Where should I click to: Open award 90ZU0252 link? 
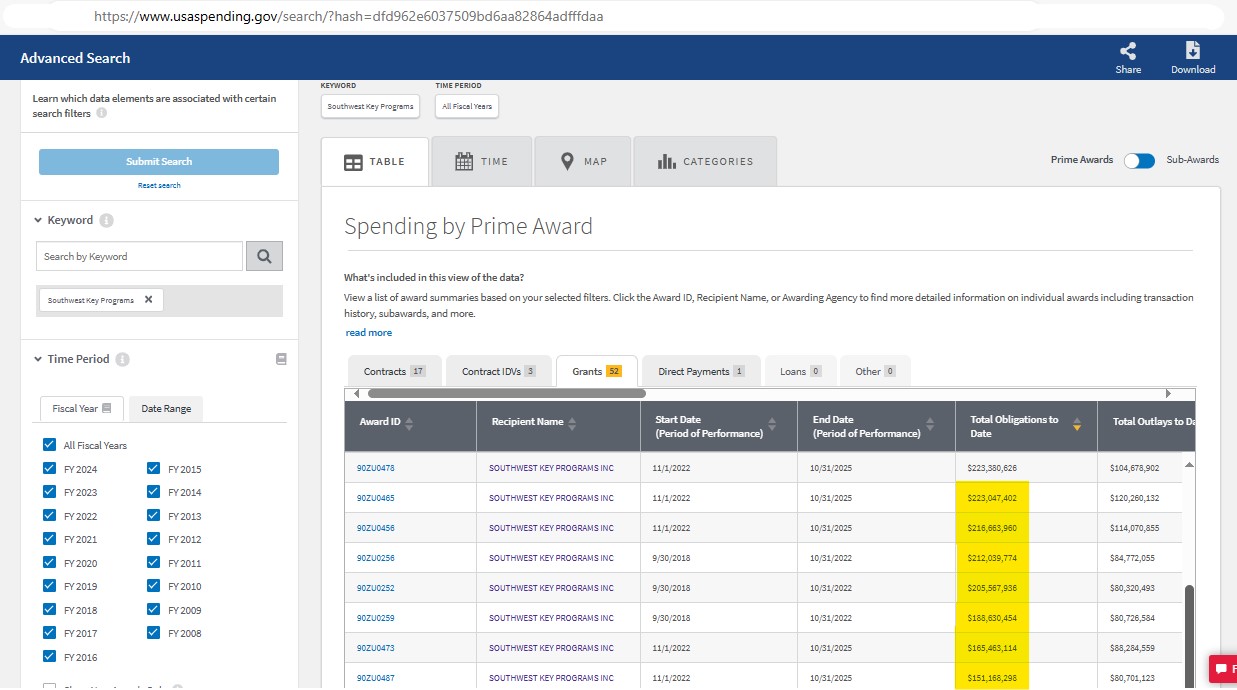375,588
